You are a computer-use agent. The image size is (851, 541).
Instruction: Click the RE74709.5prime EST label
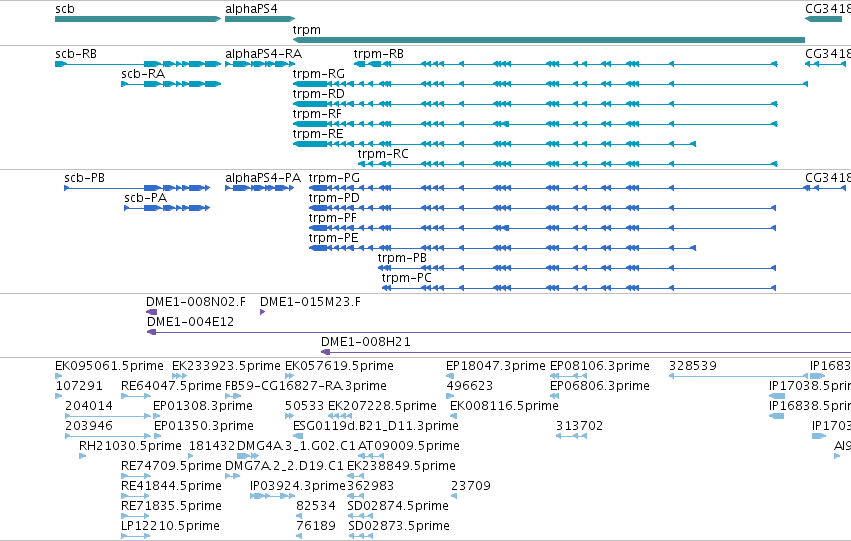pos(172,466)
